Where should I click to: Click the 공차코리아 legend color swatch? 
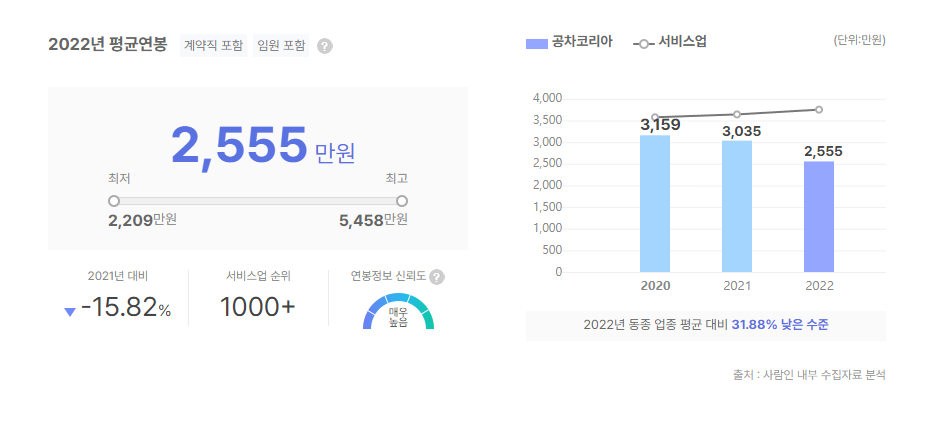[x=536, y=43]
